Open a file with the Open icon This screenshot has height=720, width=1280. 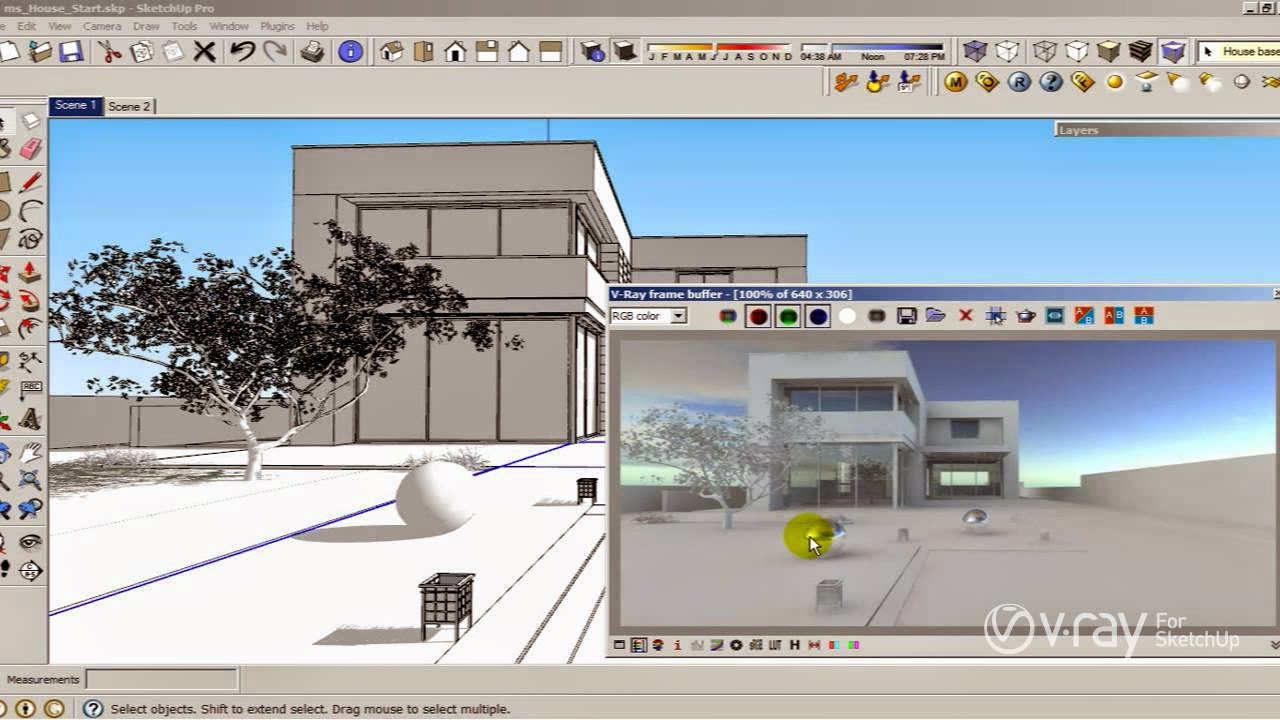[x=40, y=51]
